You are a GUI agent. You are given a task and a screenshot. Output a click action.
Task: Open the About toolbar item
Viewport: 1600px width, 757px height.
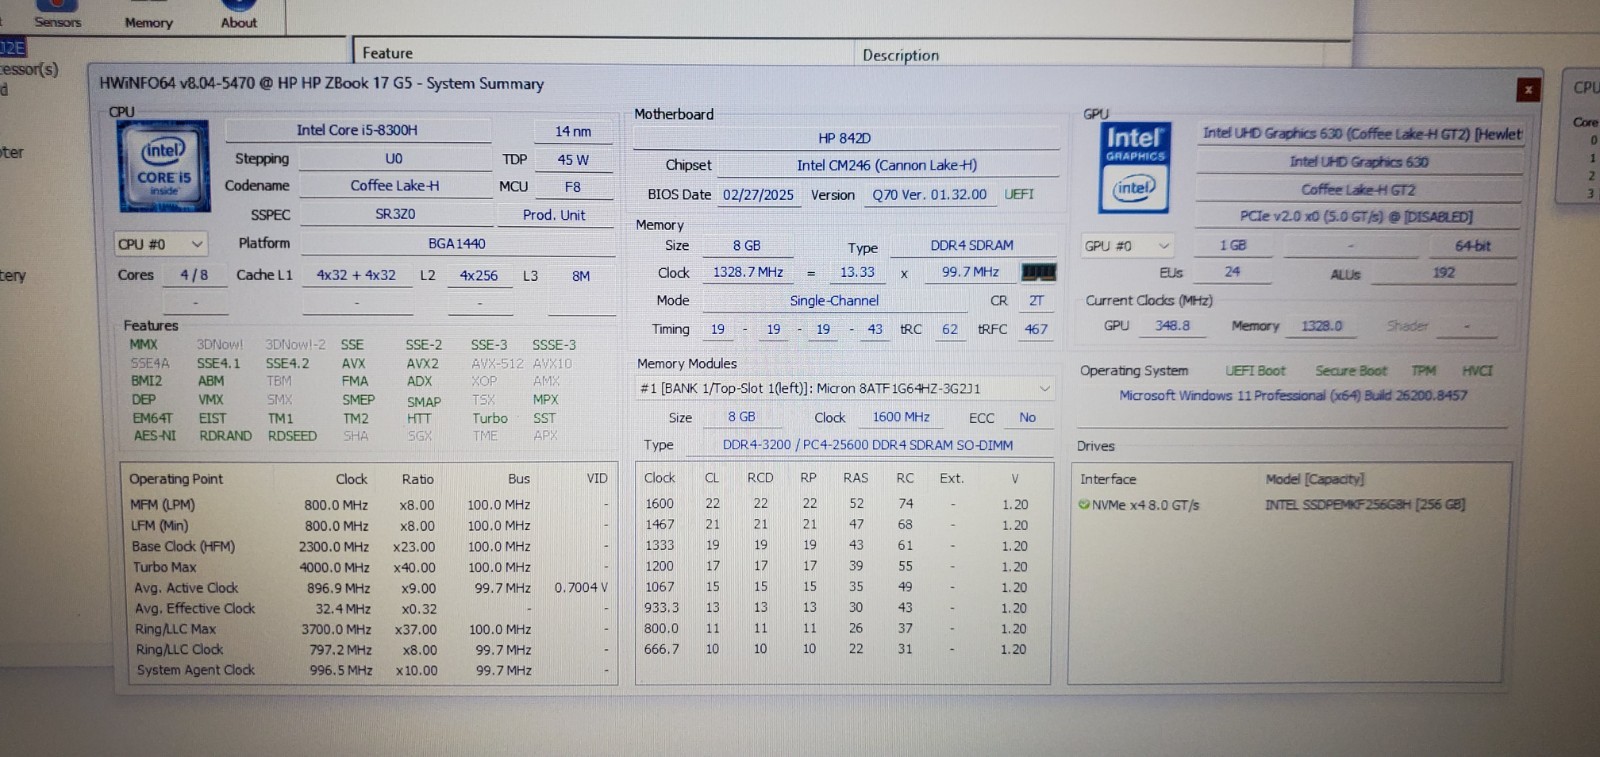[238, 16]
